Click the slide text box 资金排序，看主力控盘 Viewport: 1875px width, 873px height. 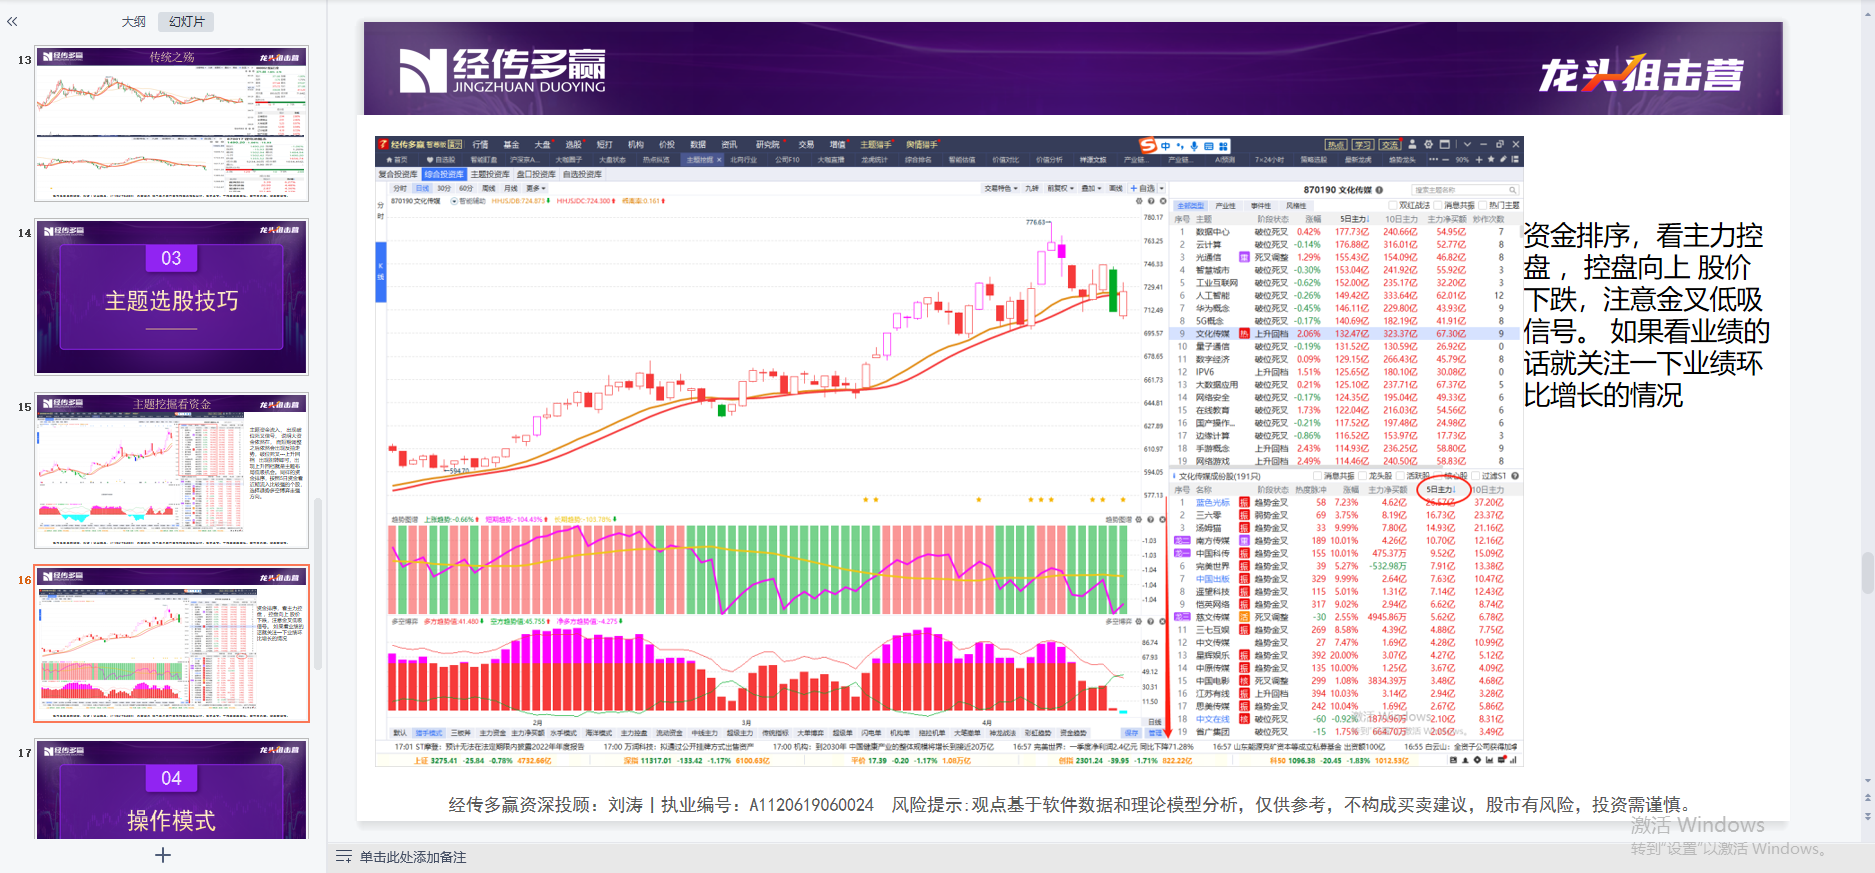coord(1646,315)
